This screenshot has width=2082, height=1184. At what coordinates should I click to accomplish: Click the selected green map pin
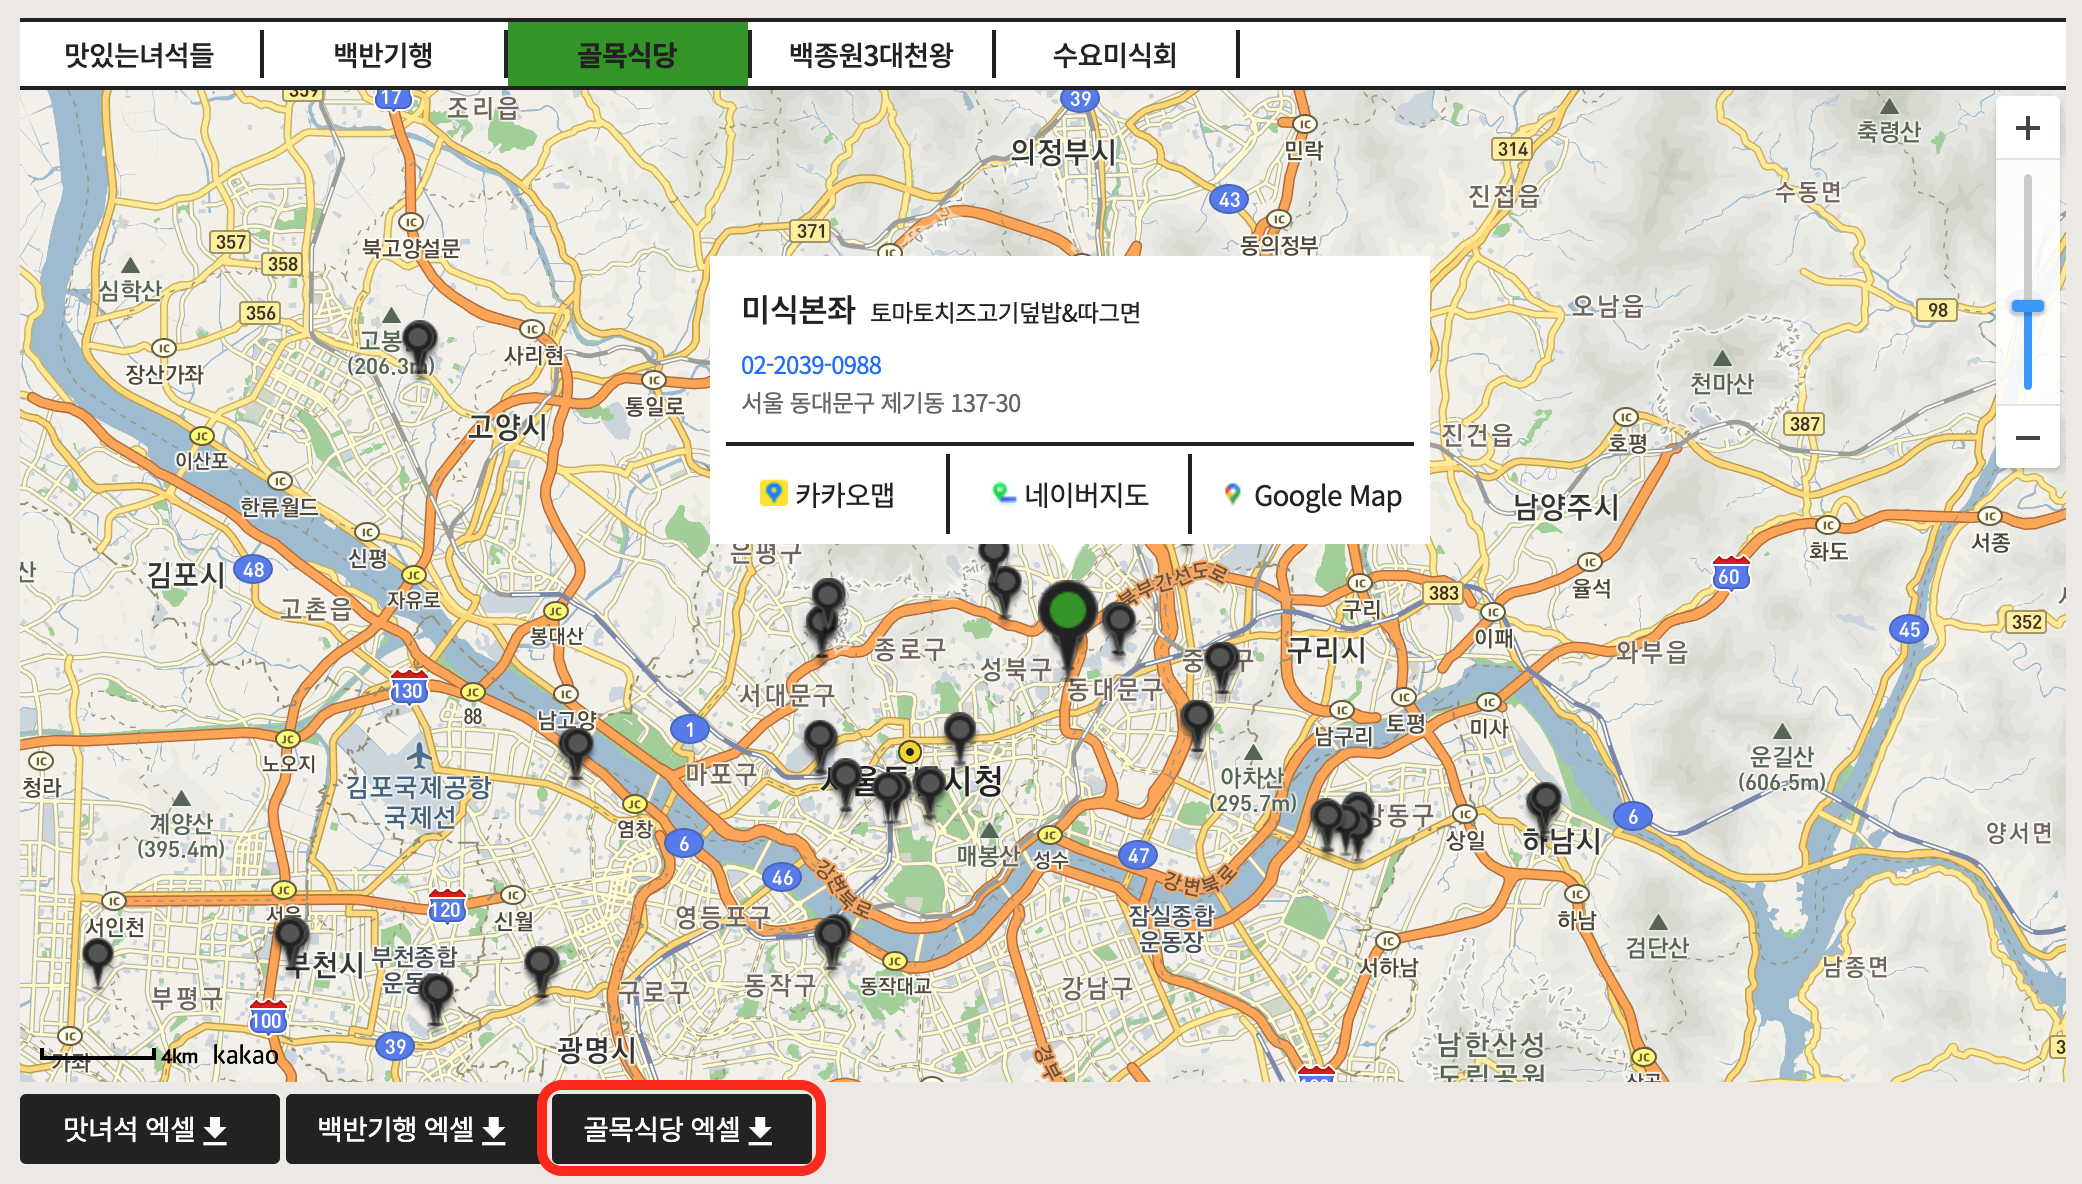tap(1068, 610)
